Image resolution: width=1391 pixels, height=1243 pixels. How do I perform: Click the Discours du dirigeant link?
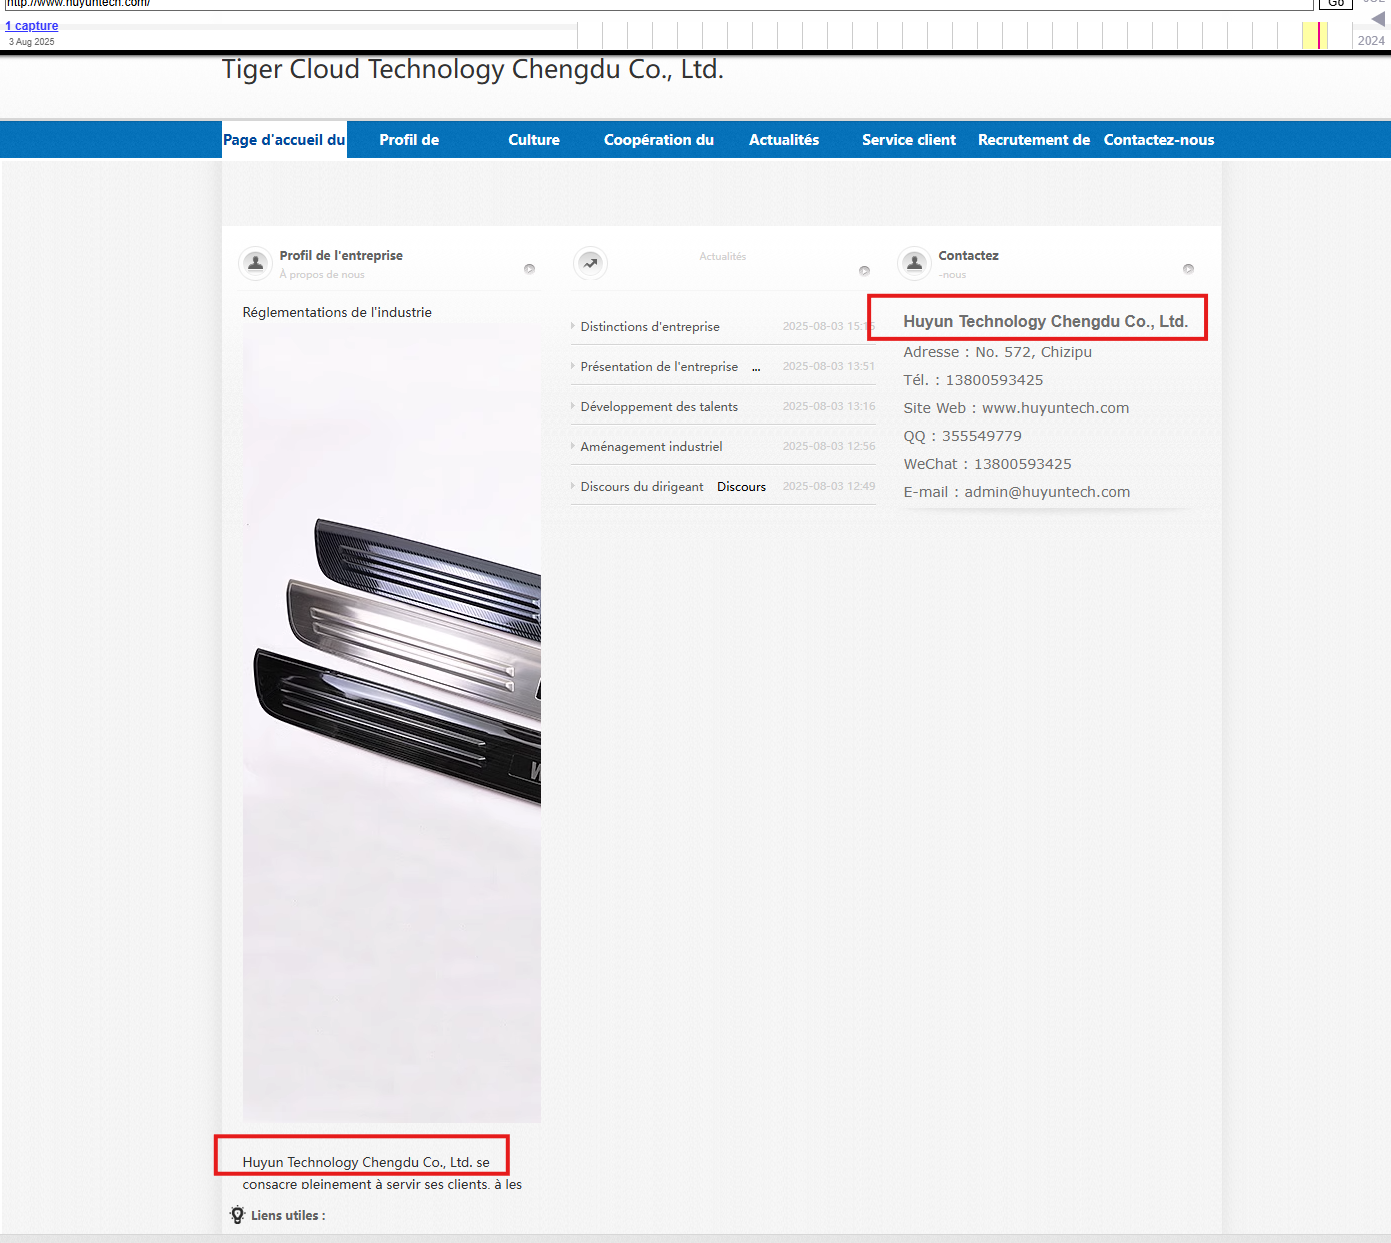point(641,487)
